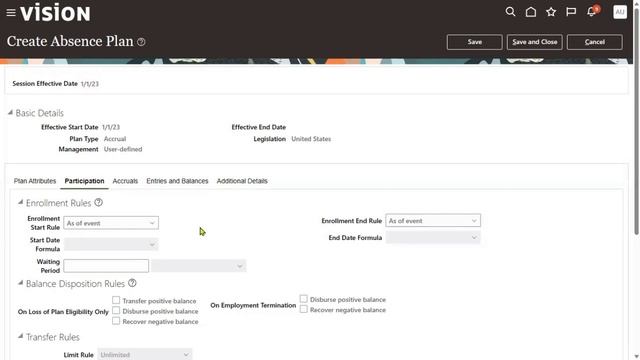Screen dimensions: 640x360
Task: Open help icon next to Balance Disposition Rules
Action: [x=132, y=283]
